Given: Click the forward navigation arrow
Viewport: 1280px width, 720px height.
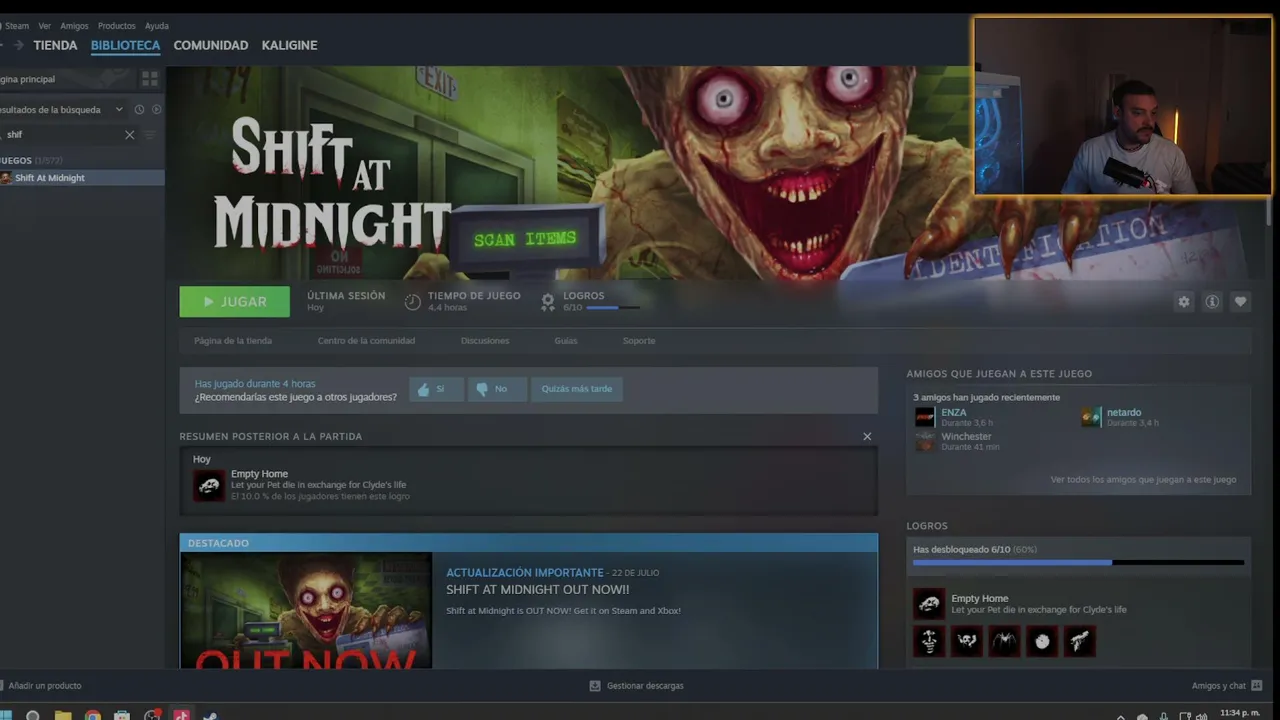Looking at the screenshot, I should tap(18, 45).
